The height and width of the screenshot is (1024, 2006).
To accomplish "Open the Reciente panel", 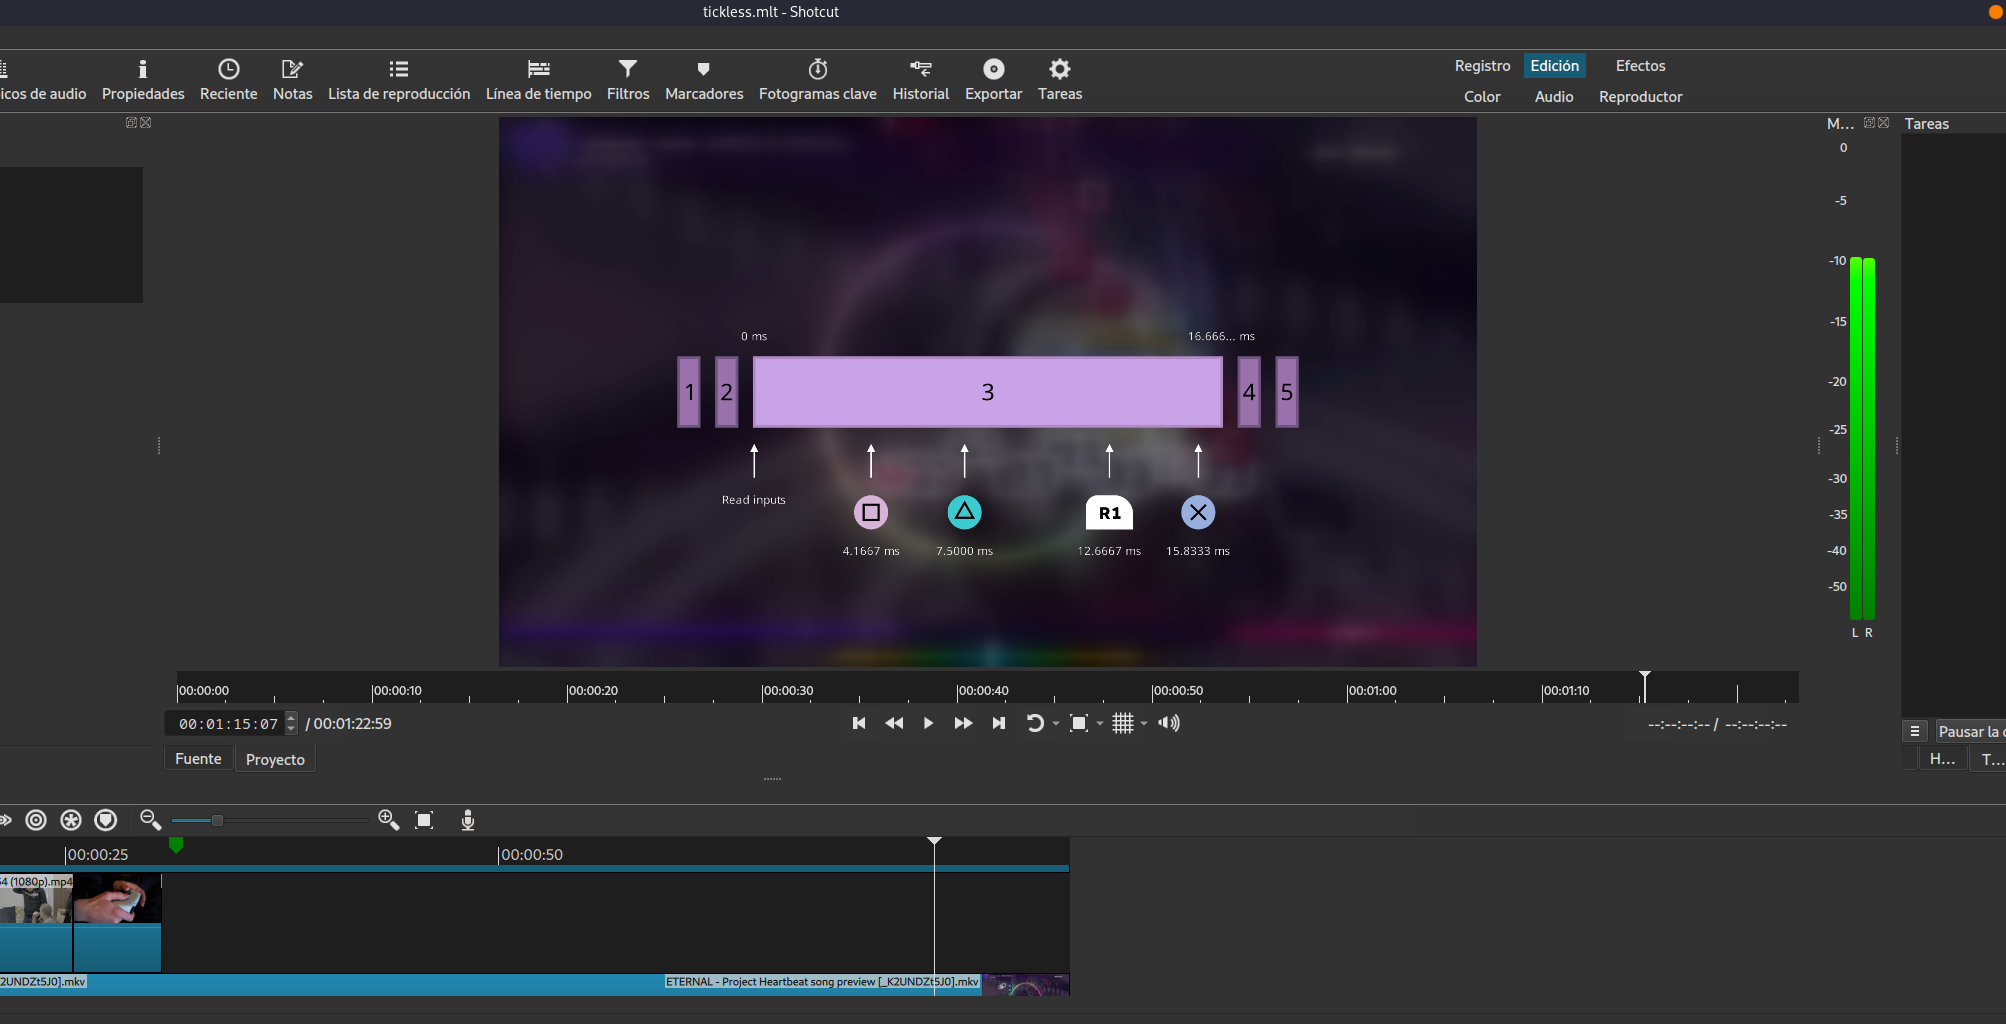I will coord(228,80).
